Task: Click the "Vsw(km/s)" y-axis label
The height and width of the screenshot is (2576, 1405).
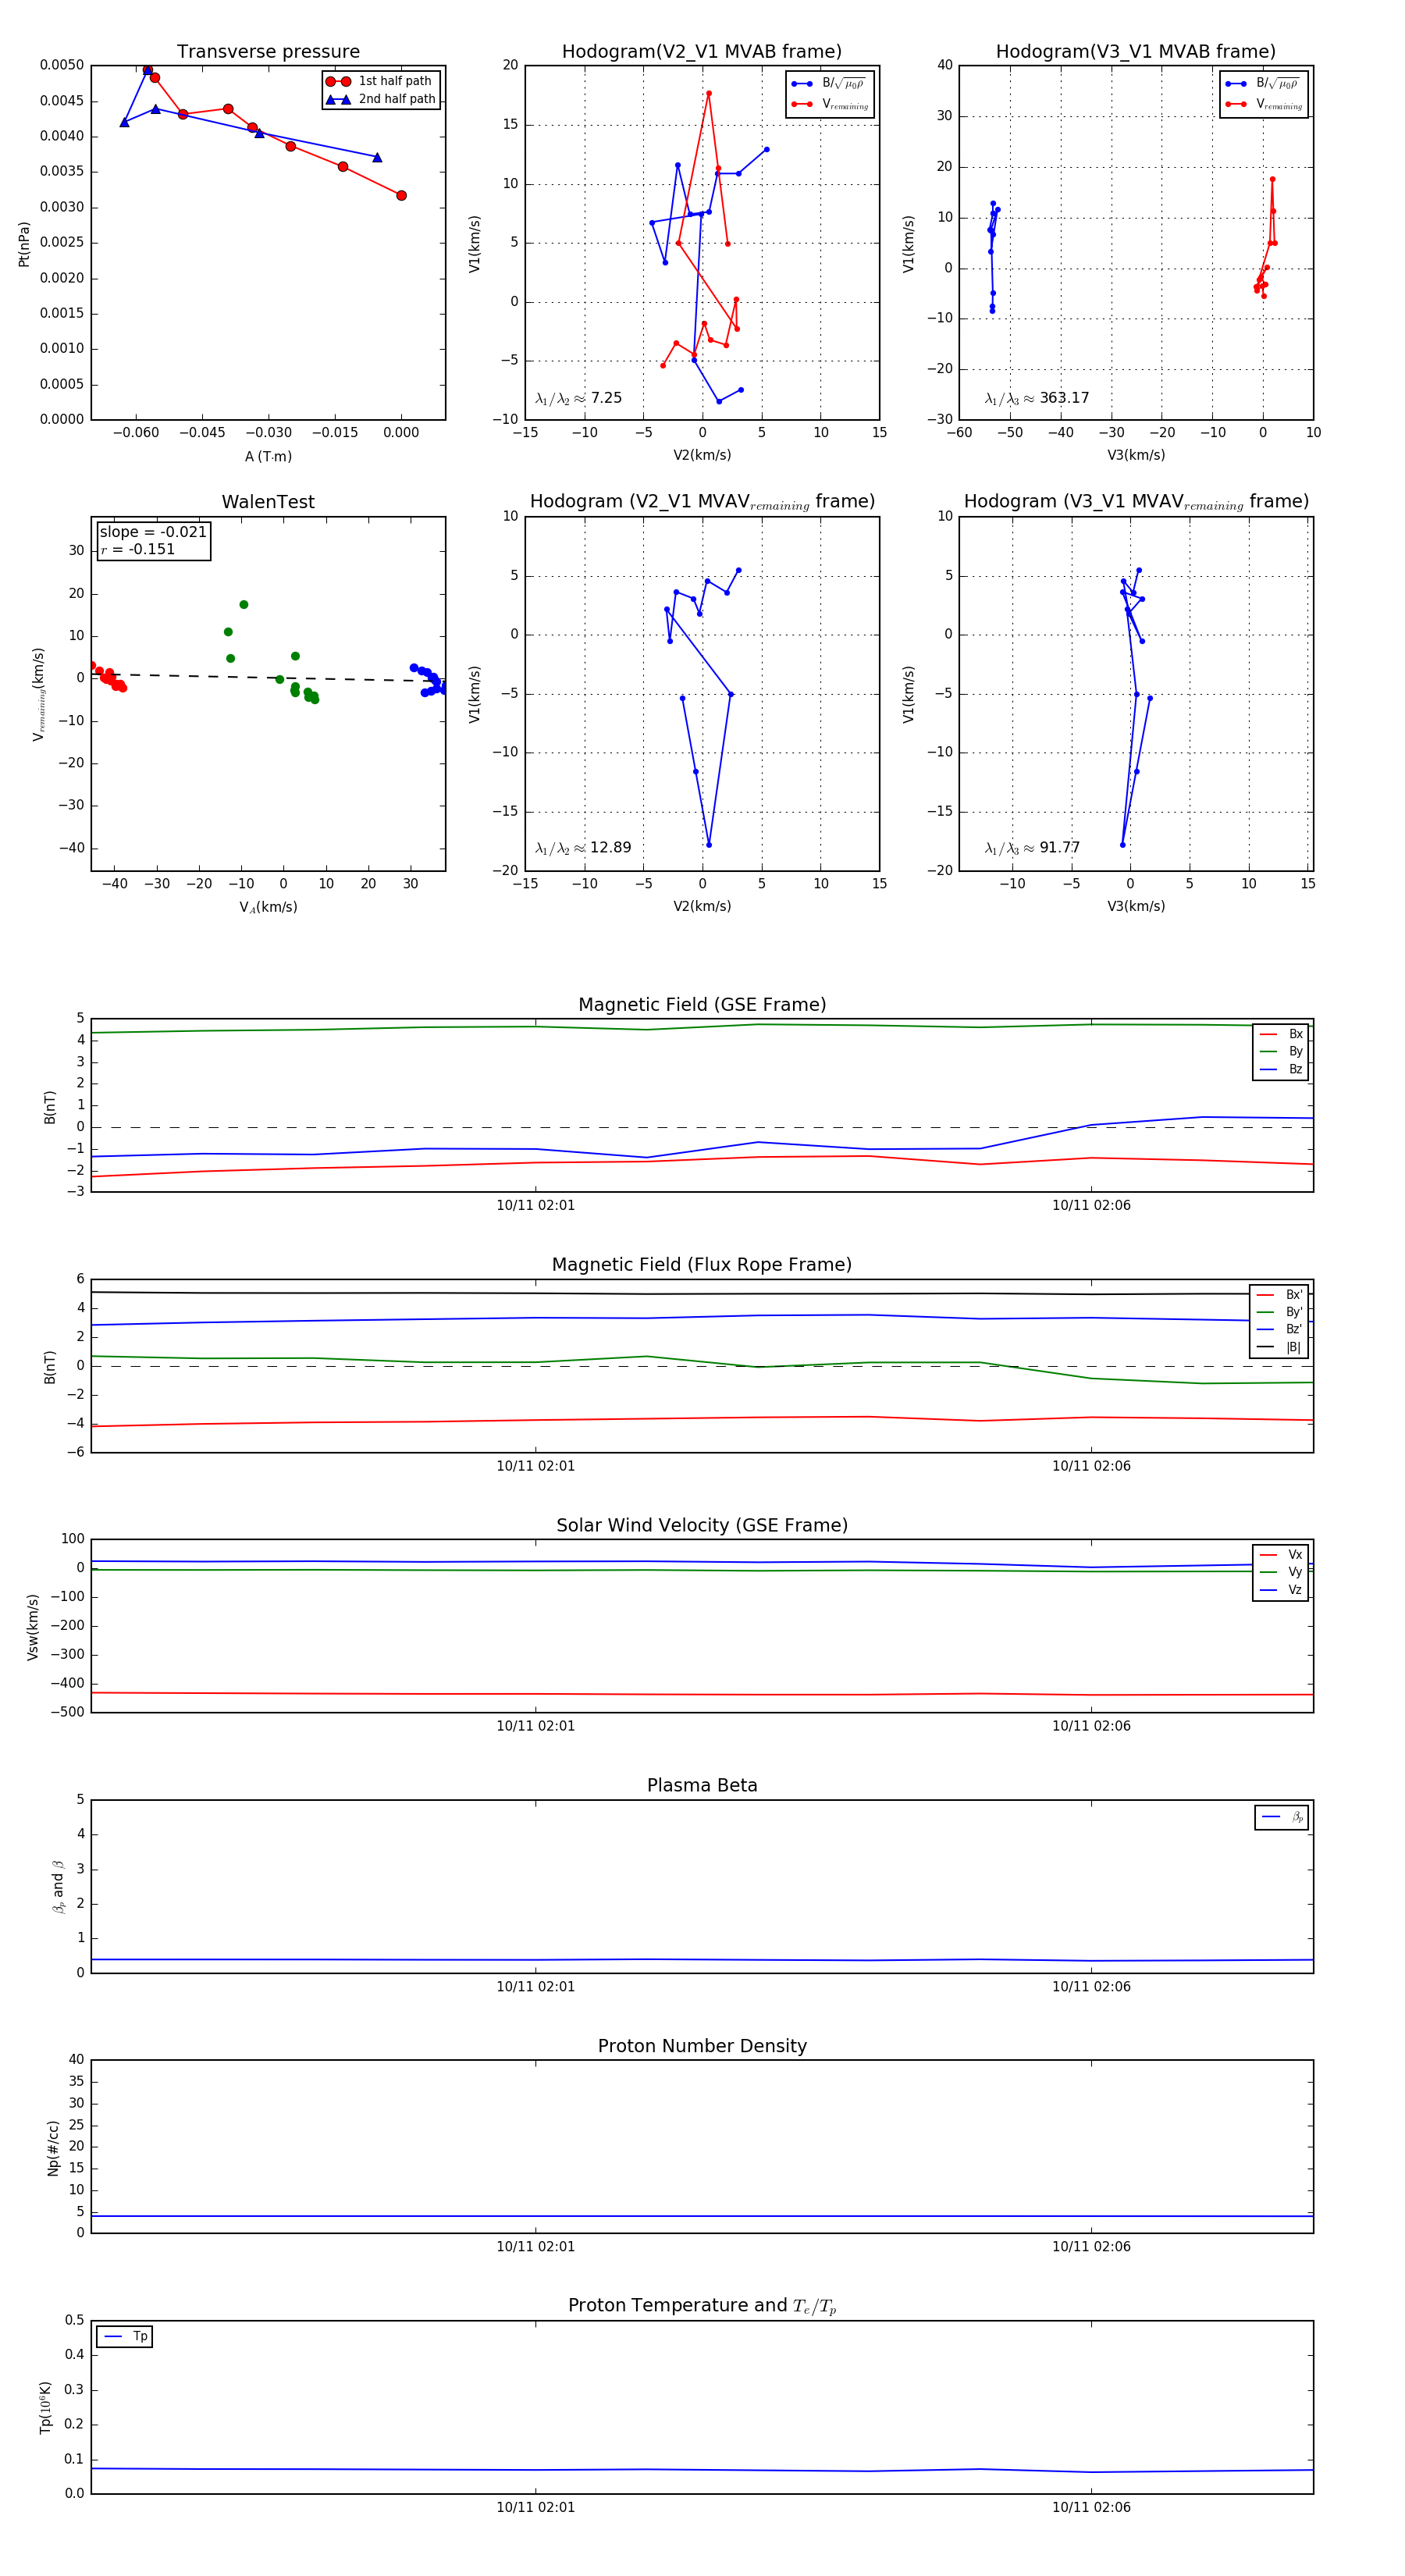Action: (x=32, y=1627)
